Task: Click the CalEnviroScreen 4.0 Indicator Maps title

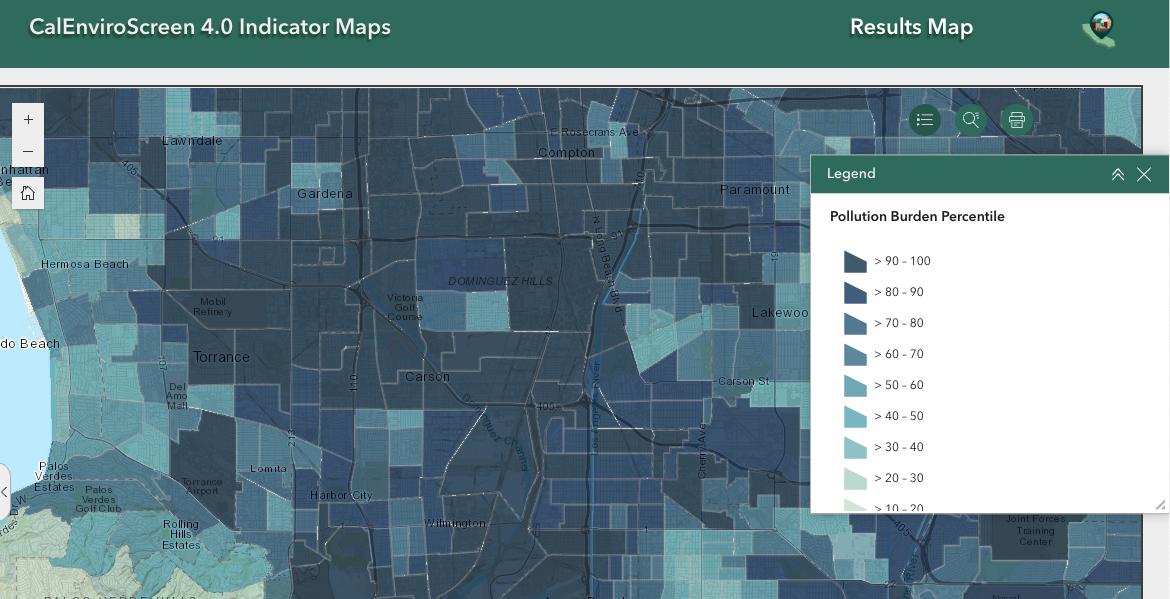Action: pyautogui.click(x=210, y=27)
